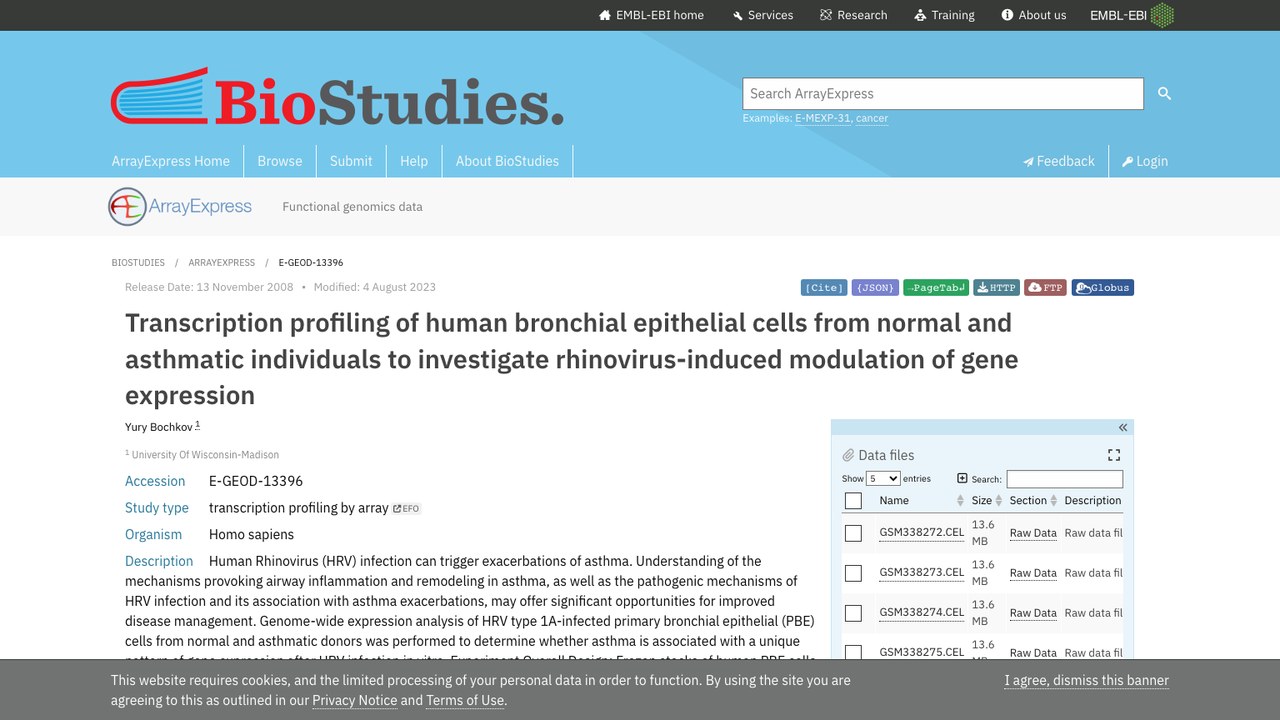Open the EFO ontology link icon
This screenshot has height=720, width=1280.
406,508
